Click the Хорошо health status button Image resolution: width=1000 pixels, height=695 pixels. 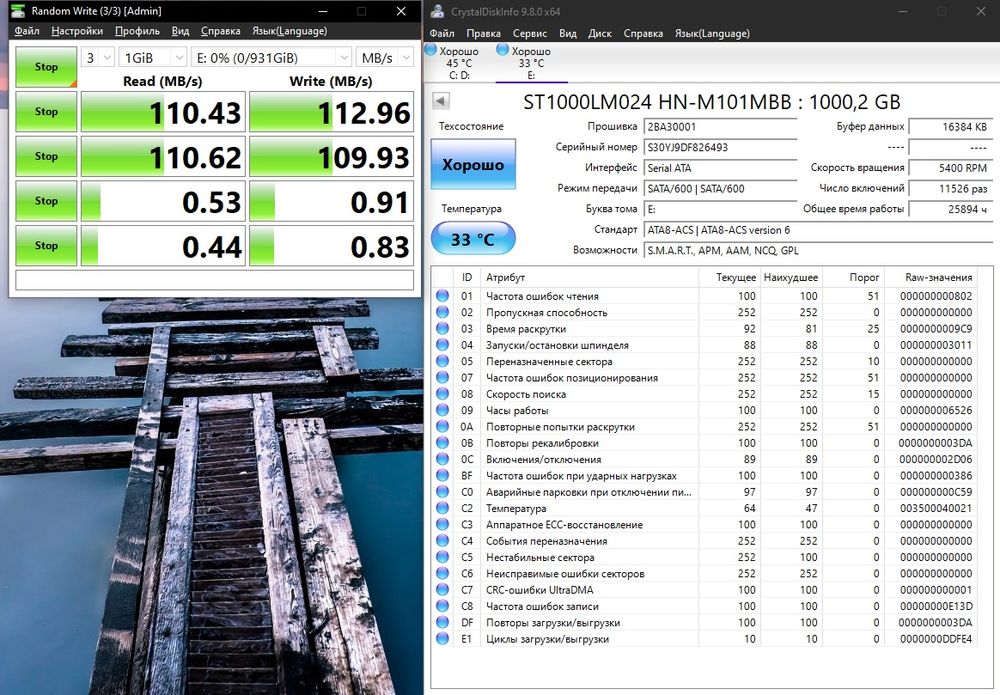point(473,164)
